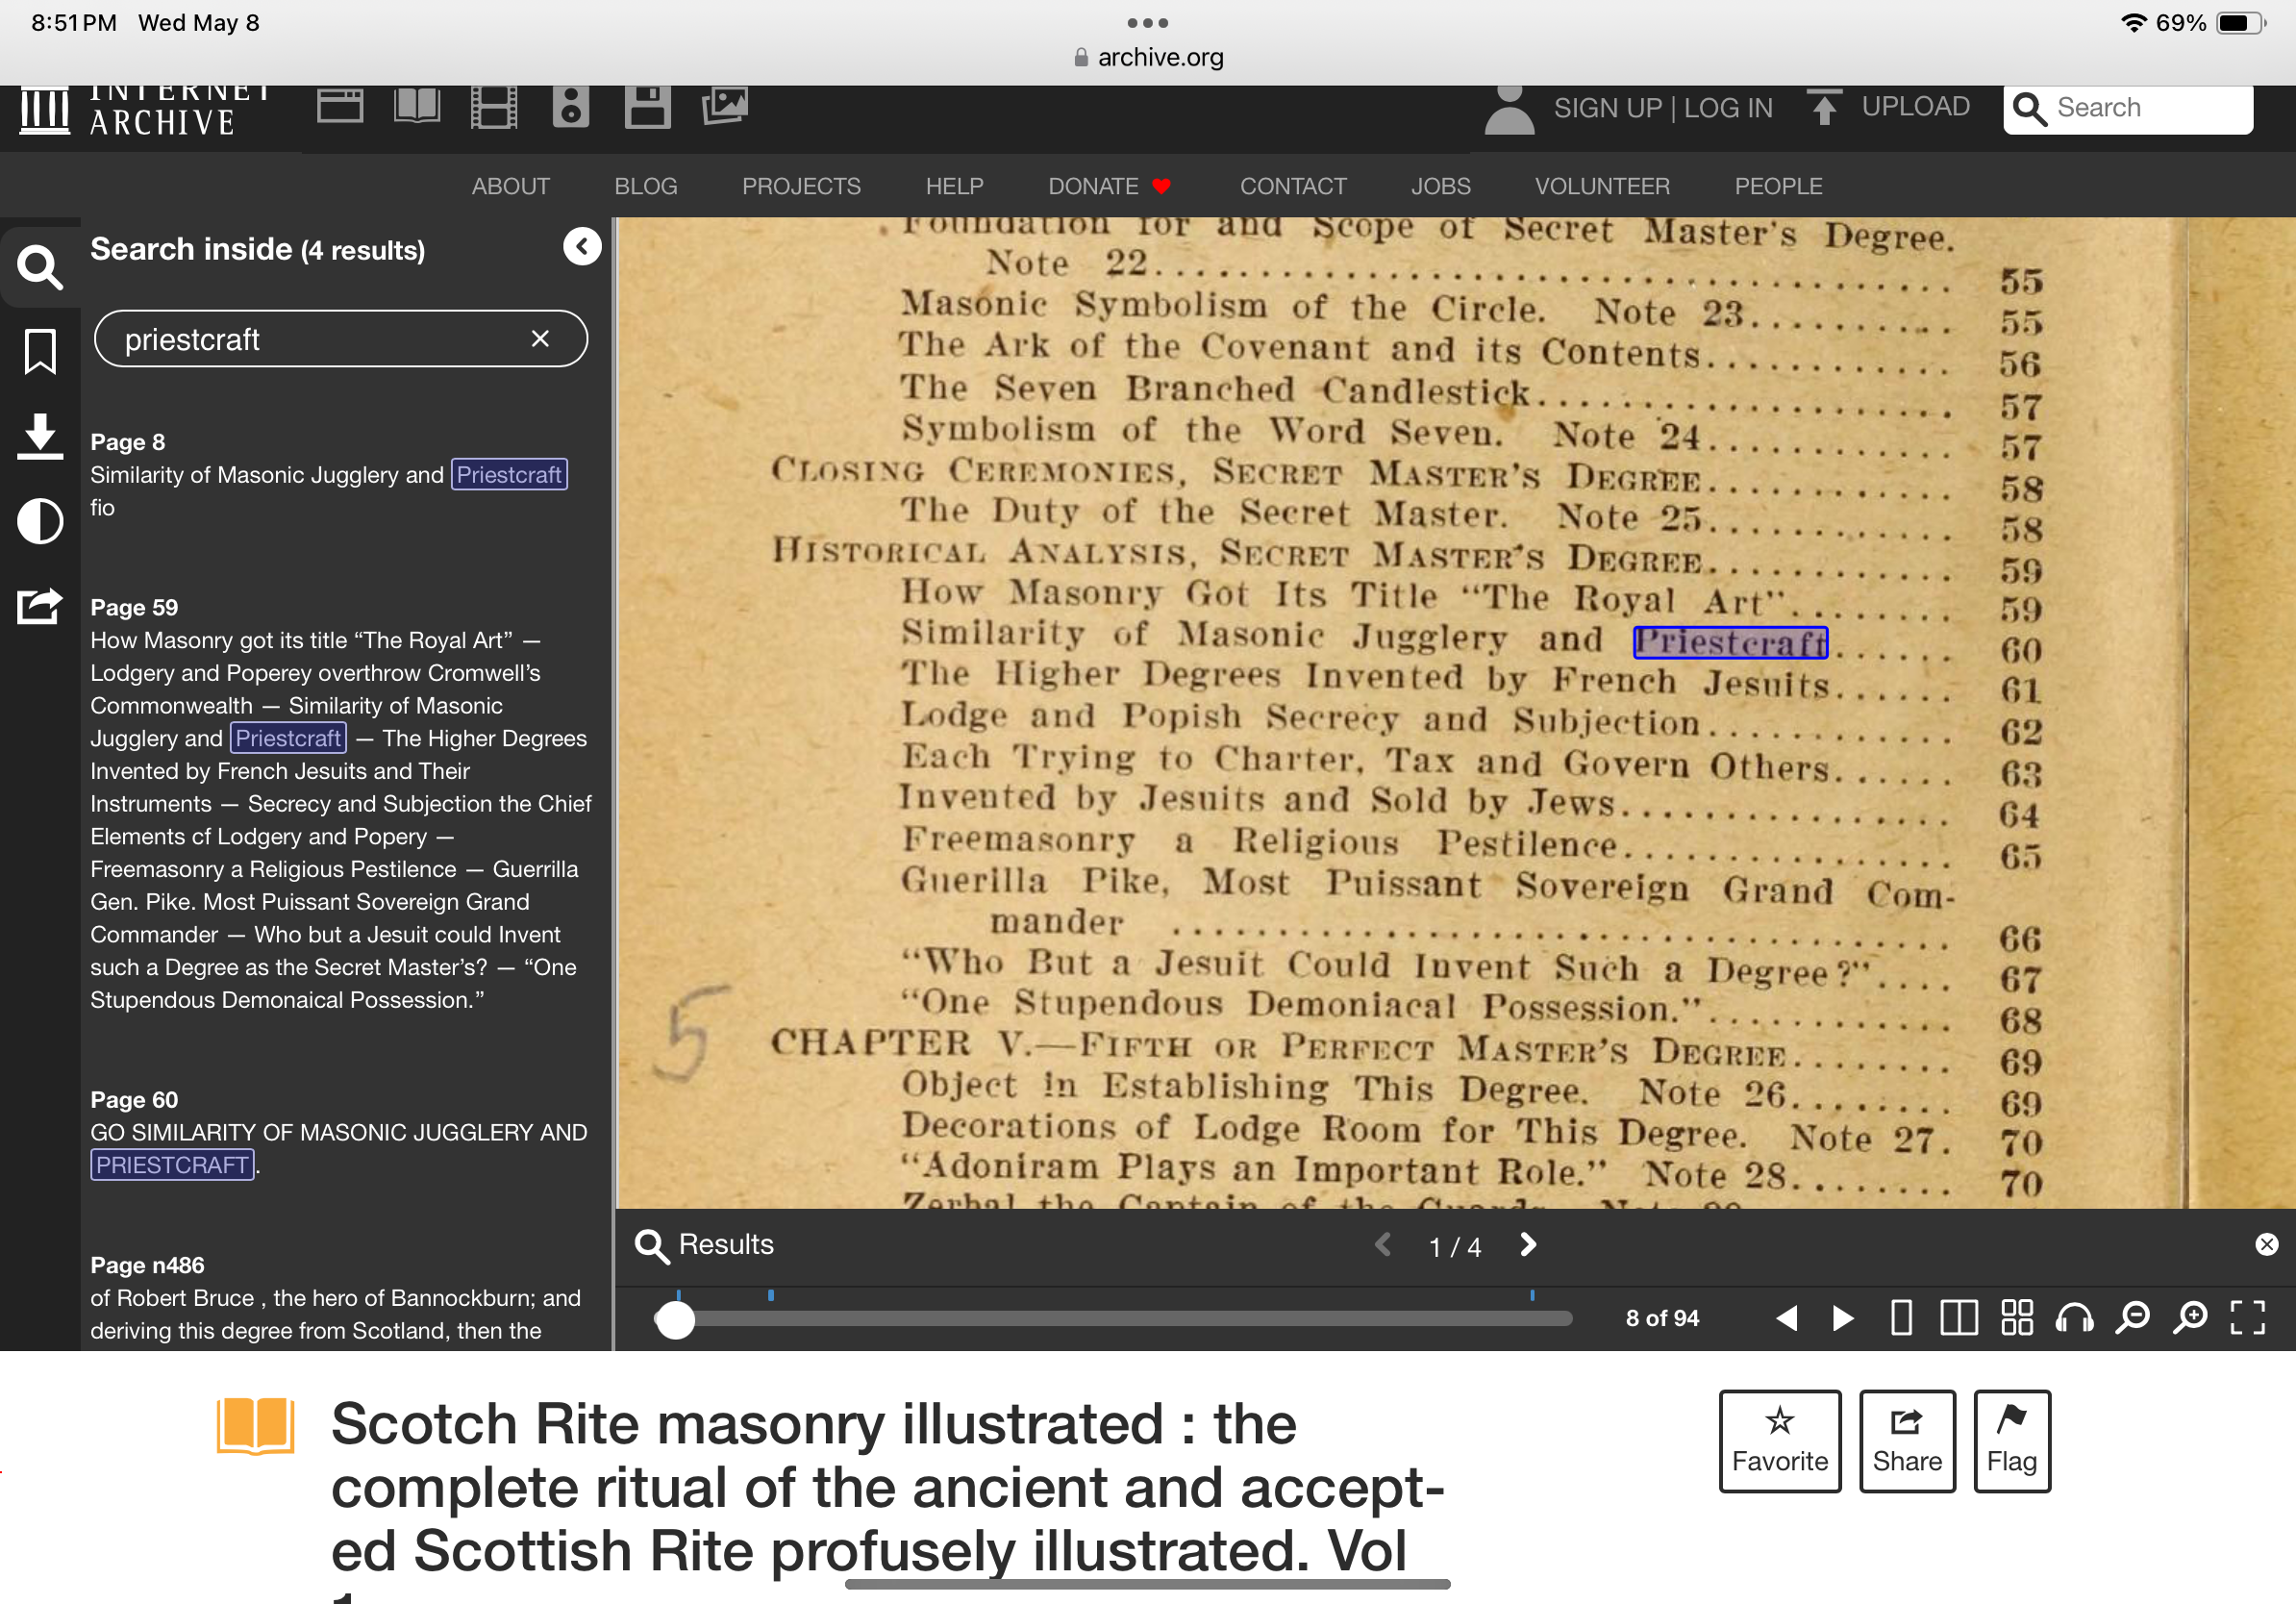Open the Audio speaker icon
Screen dimensions: 2296x1604
tap(571, 106)
